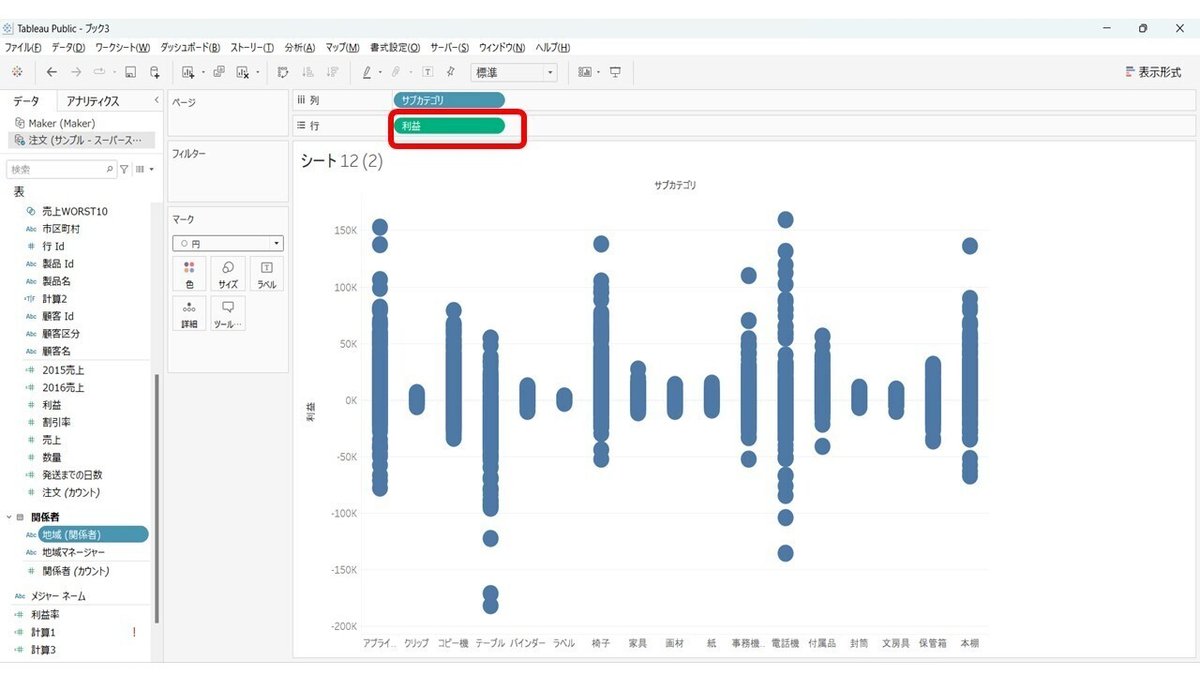Collapse the 関係者 table group
The width and height of the screenshot is (1200, 675).
tap(10, 517)
